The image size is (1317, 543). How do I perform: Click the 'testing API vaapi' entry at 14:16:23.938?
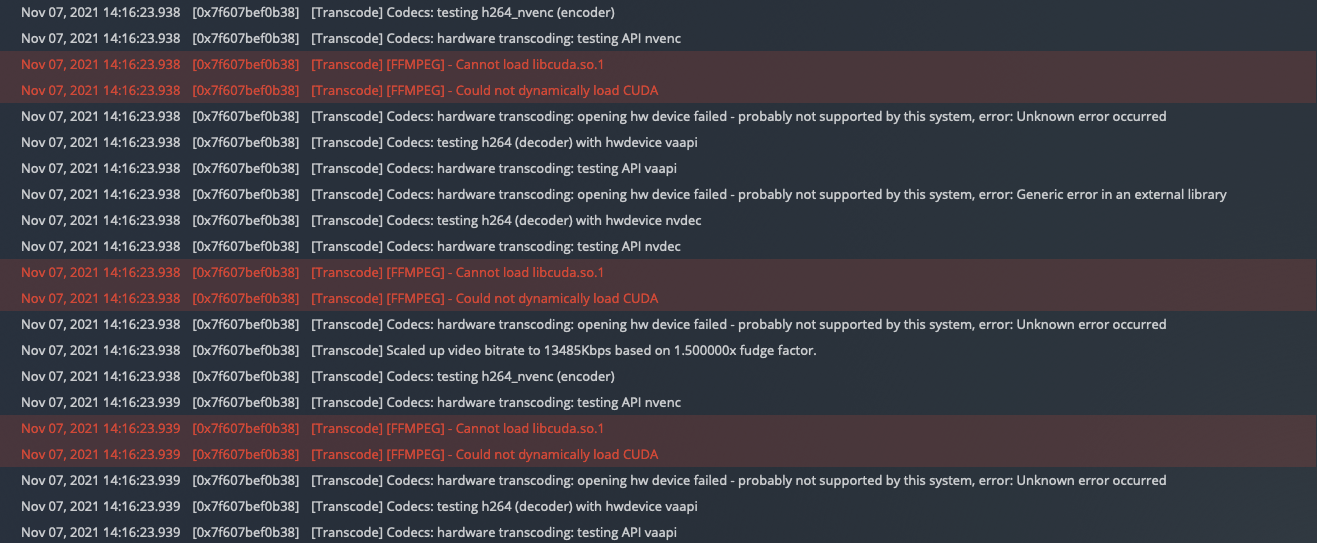point(658,168)
